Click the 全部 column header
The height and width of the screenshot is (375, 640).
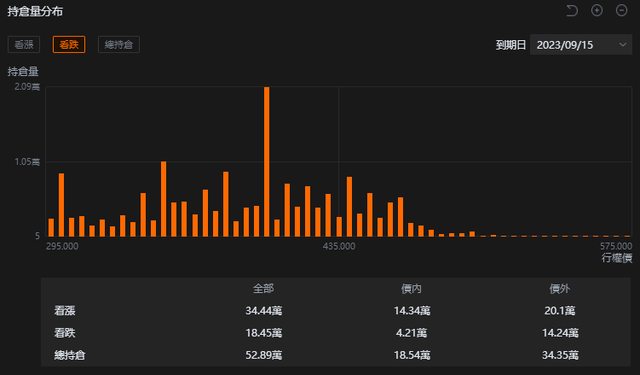pos(263,288)
